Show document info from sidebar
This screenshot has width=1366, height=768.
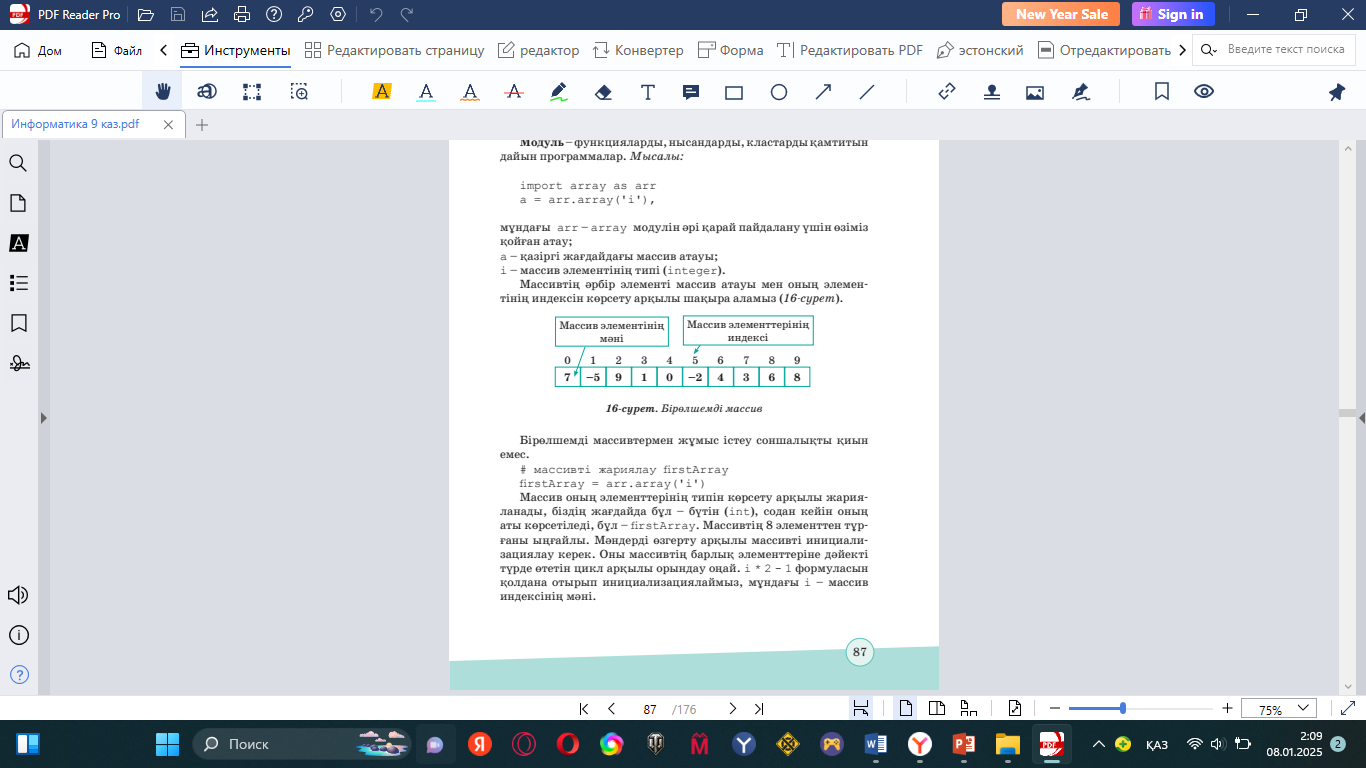click(18, 635)
